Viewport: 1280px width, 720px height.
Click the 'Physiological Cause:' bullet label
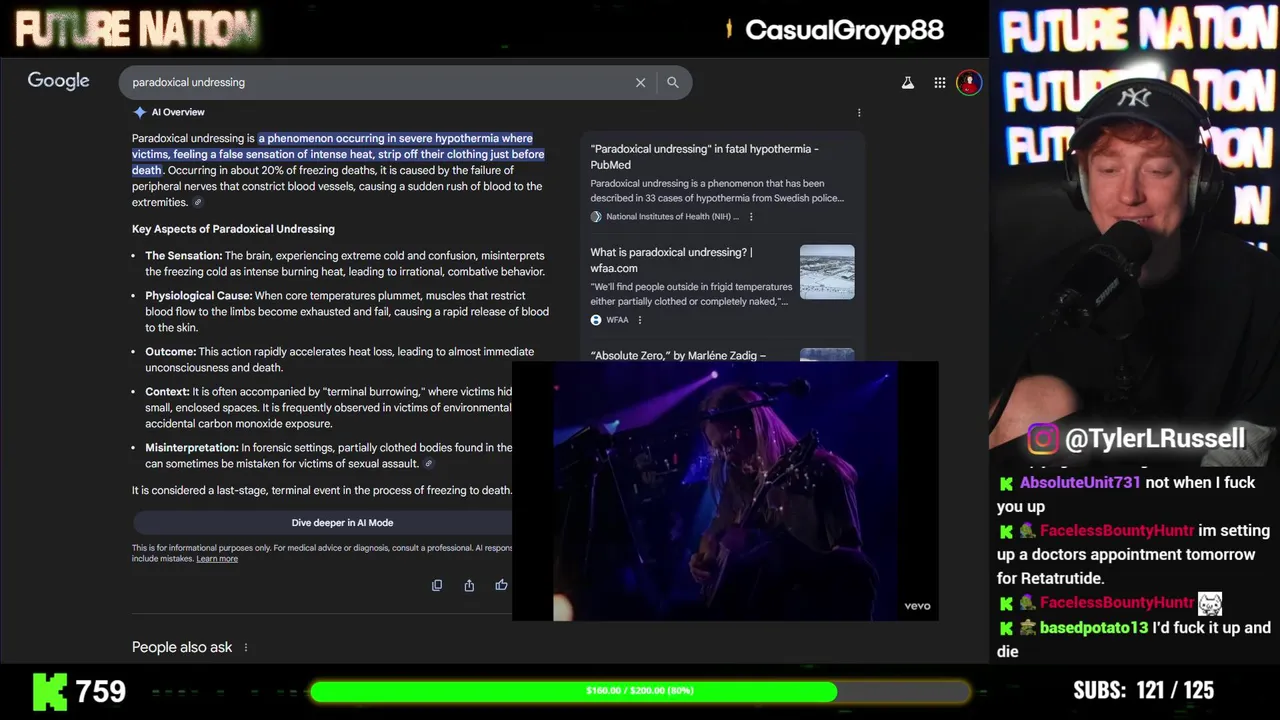(x=199, y=295)
